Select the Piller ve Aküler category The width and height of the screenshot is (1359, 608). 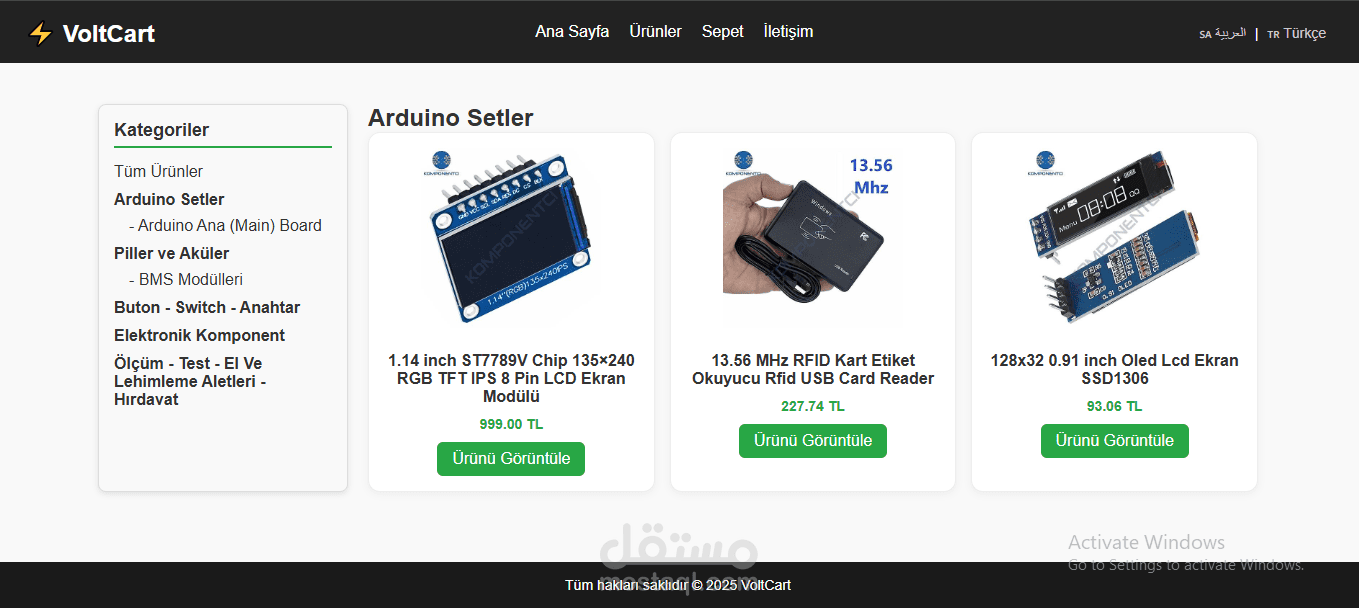pos(171,253)
